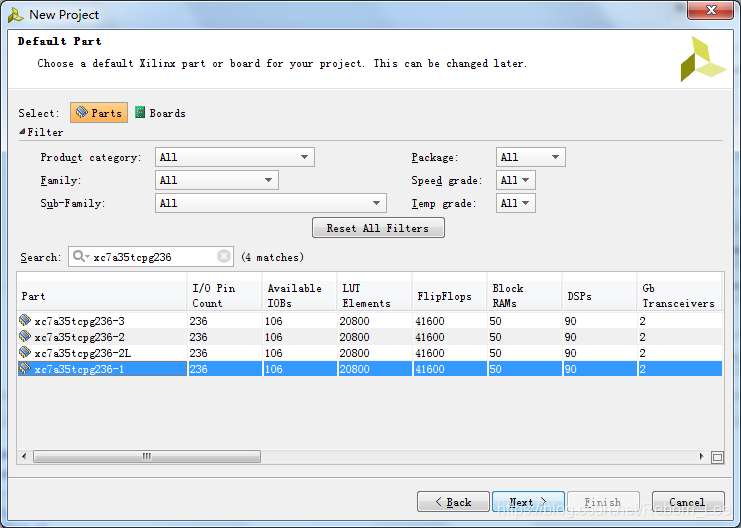This screenshot has height=528, width=741.
Task: Switch selection to Boards
Action: tap(160, 113)
